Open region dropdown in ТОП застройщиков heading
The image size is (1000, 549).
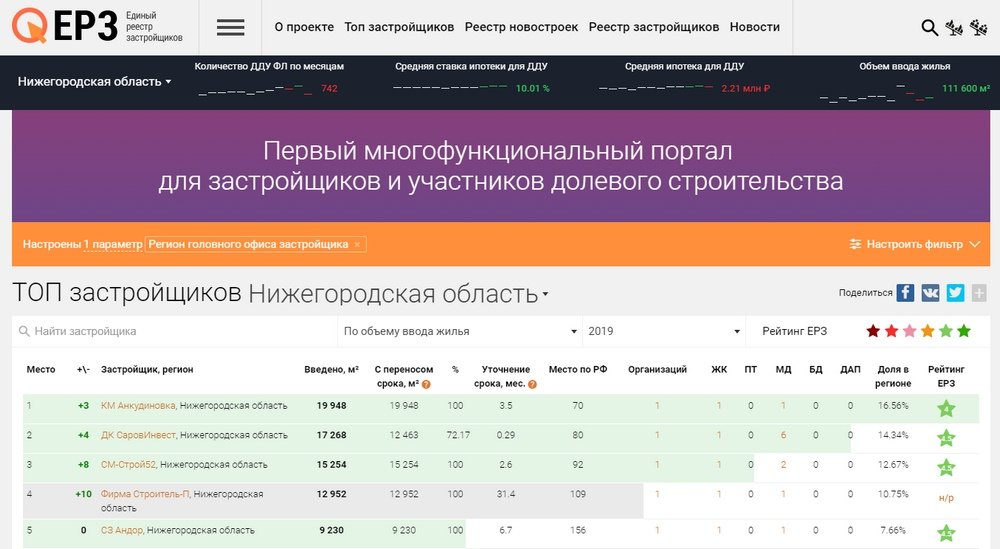click(398, 294)
